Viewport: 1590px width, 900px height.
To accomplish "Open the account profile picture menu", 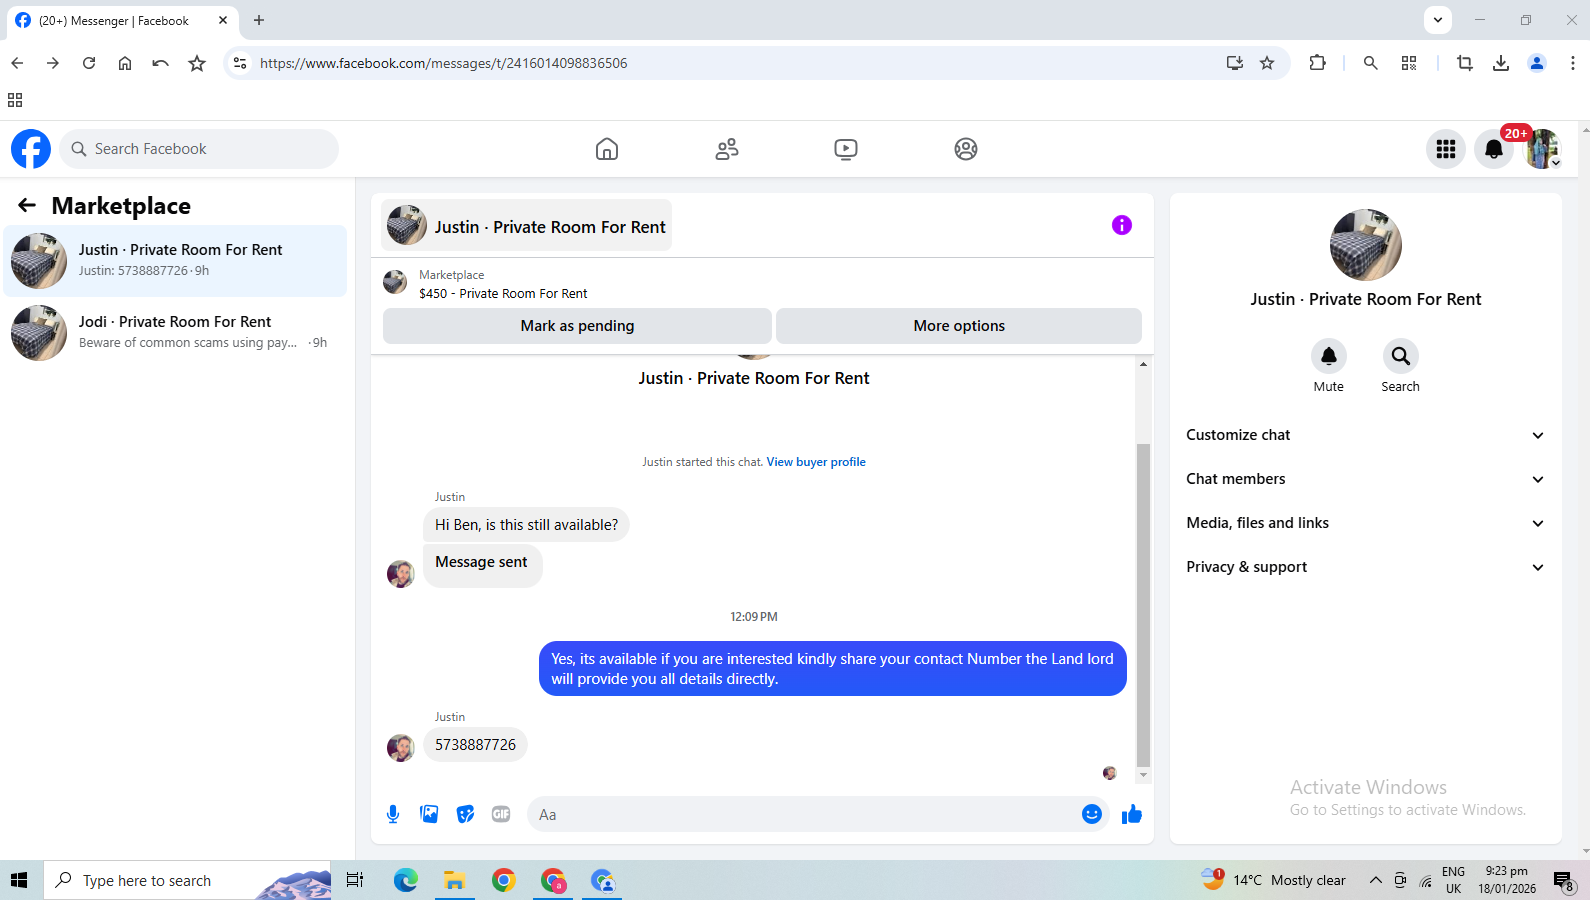I will pos(1542,149).
